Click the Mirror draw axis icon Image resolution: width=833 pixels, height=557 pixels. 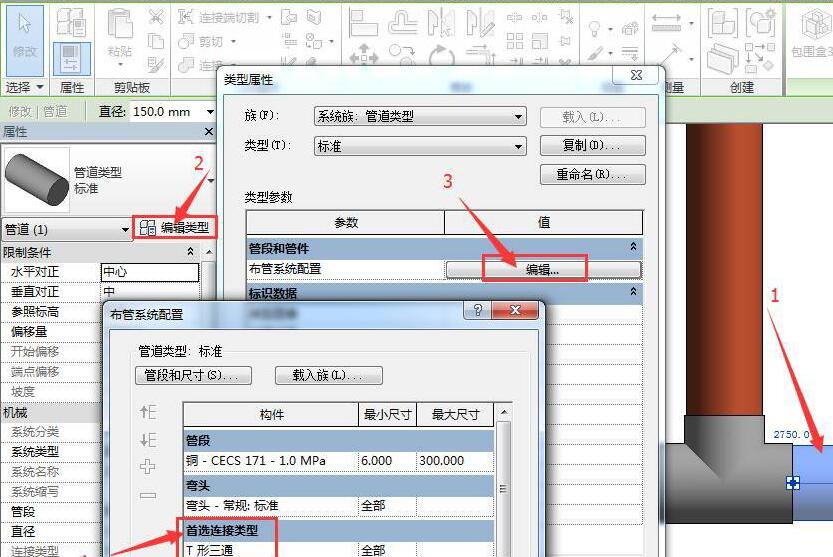480,22
